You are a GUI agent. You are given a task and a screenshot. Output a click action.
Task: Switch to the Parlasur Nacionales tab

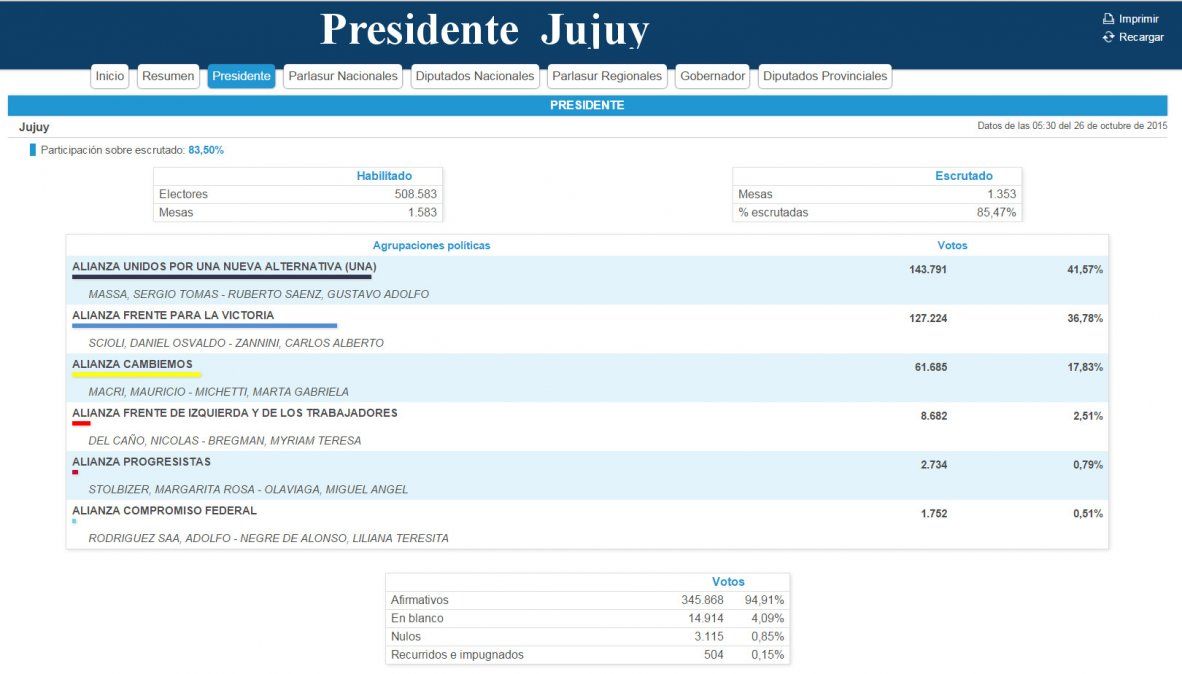(342, 76)
